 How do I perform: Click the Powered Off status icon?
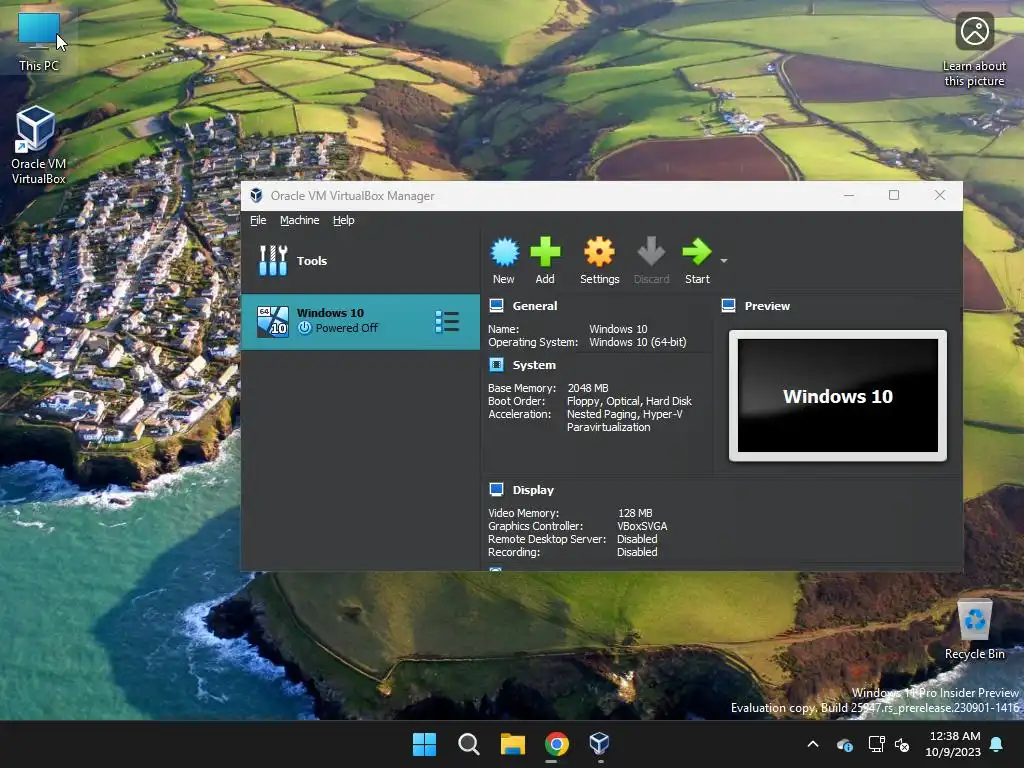[304, 328]
